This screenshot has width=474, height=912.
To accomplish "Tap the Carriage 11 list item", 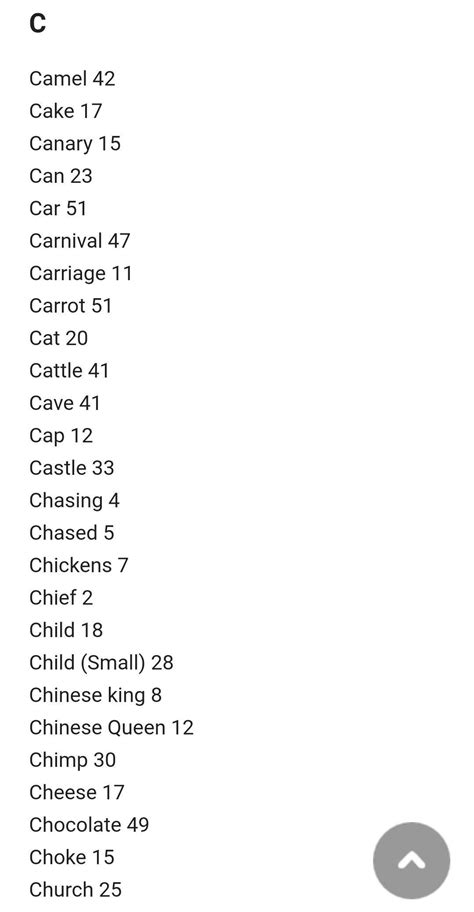I will coord(80,273).
